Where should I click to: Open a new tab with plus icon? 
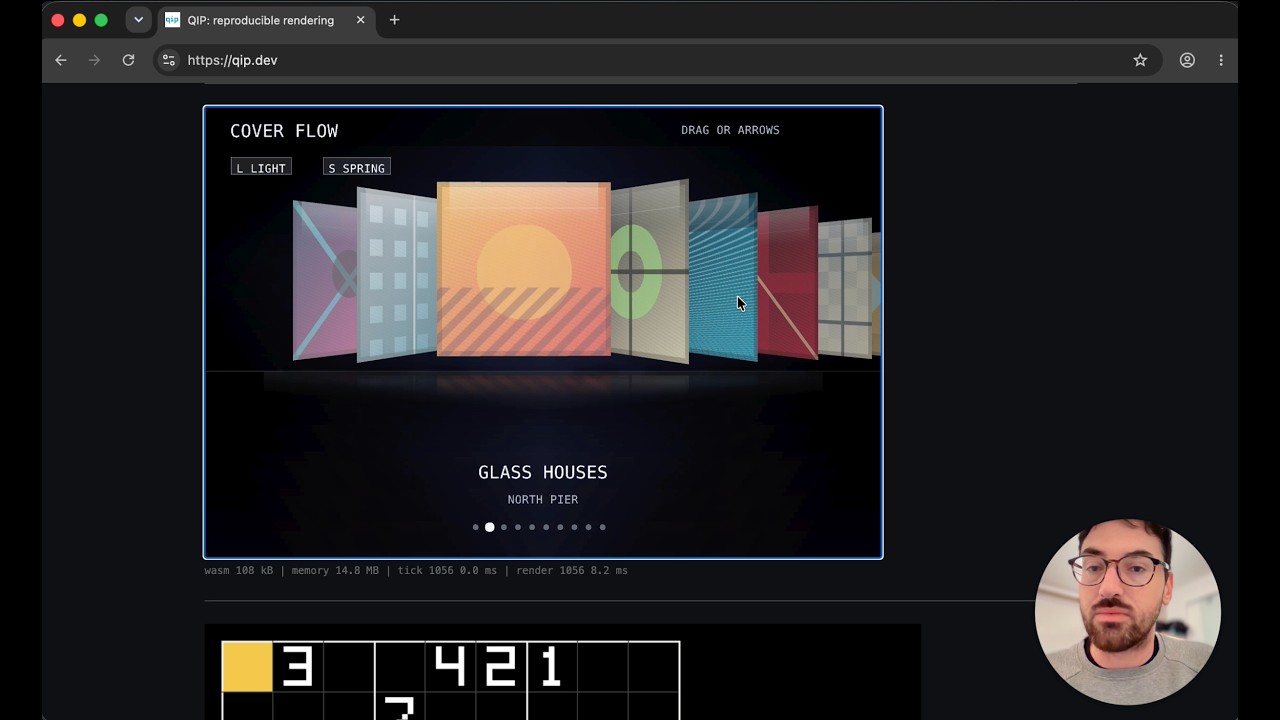394,20
